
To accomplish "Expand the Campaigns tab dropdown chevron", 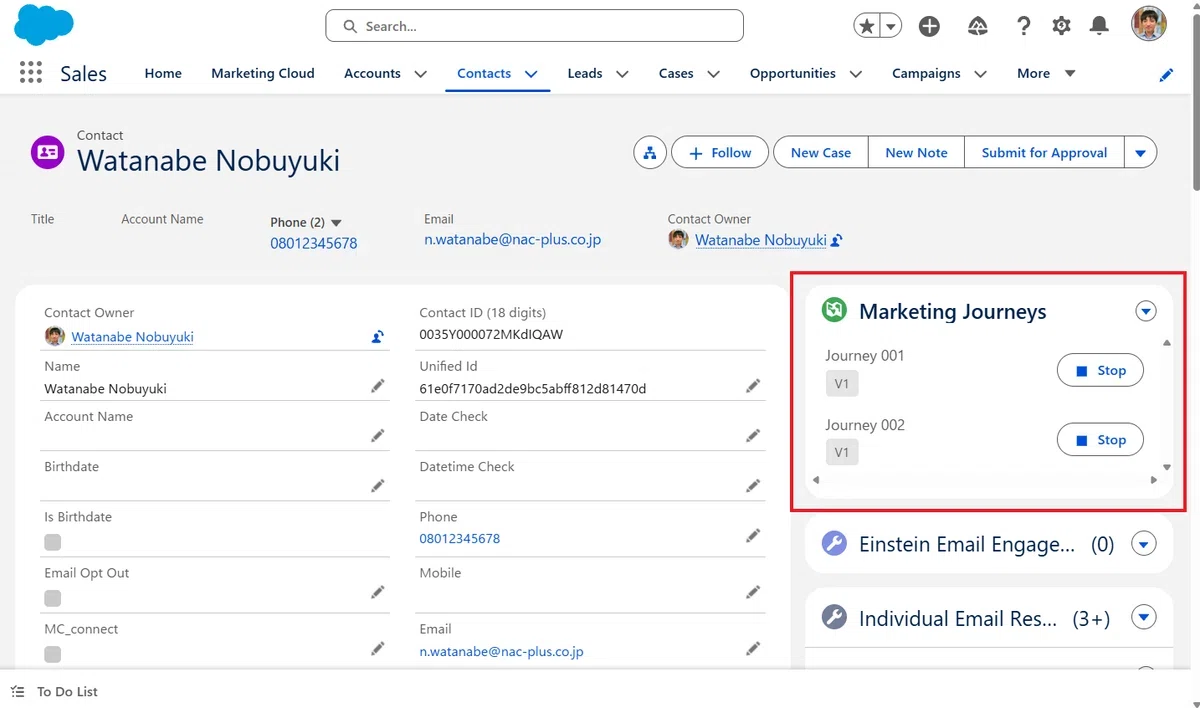I will tap(980, 74).
